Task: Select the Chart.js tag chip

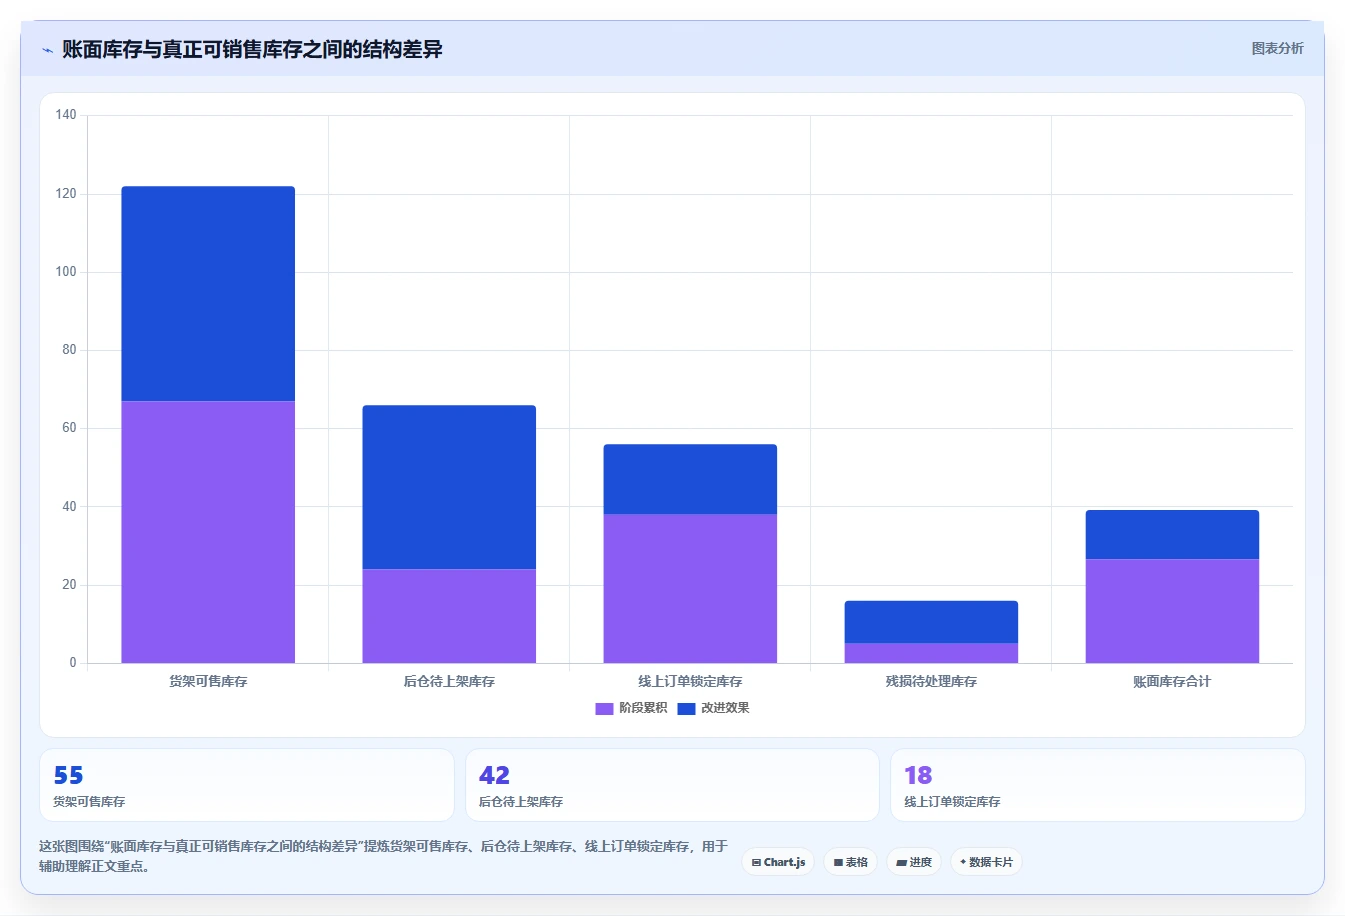Action: [778, 862]
